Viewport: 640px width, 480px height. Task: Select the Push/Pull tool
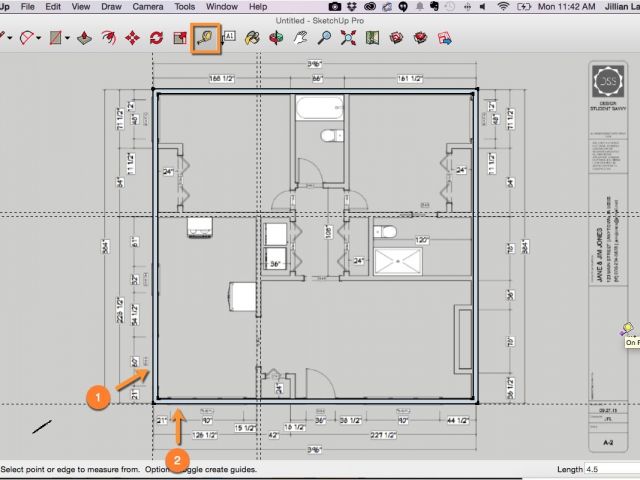(86, 39)
